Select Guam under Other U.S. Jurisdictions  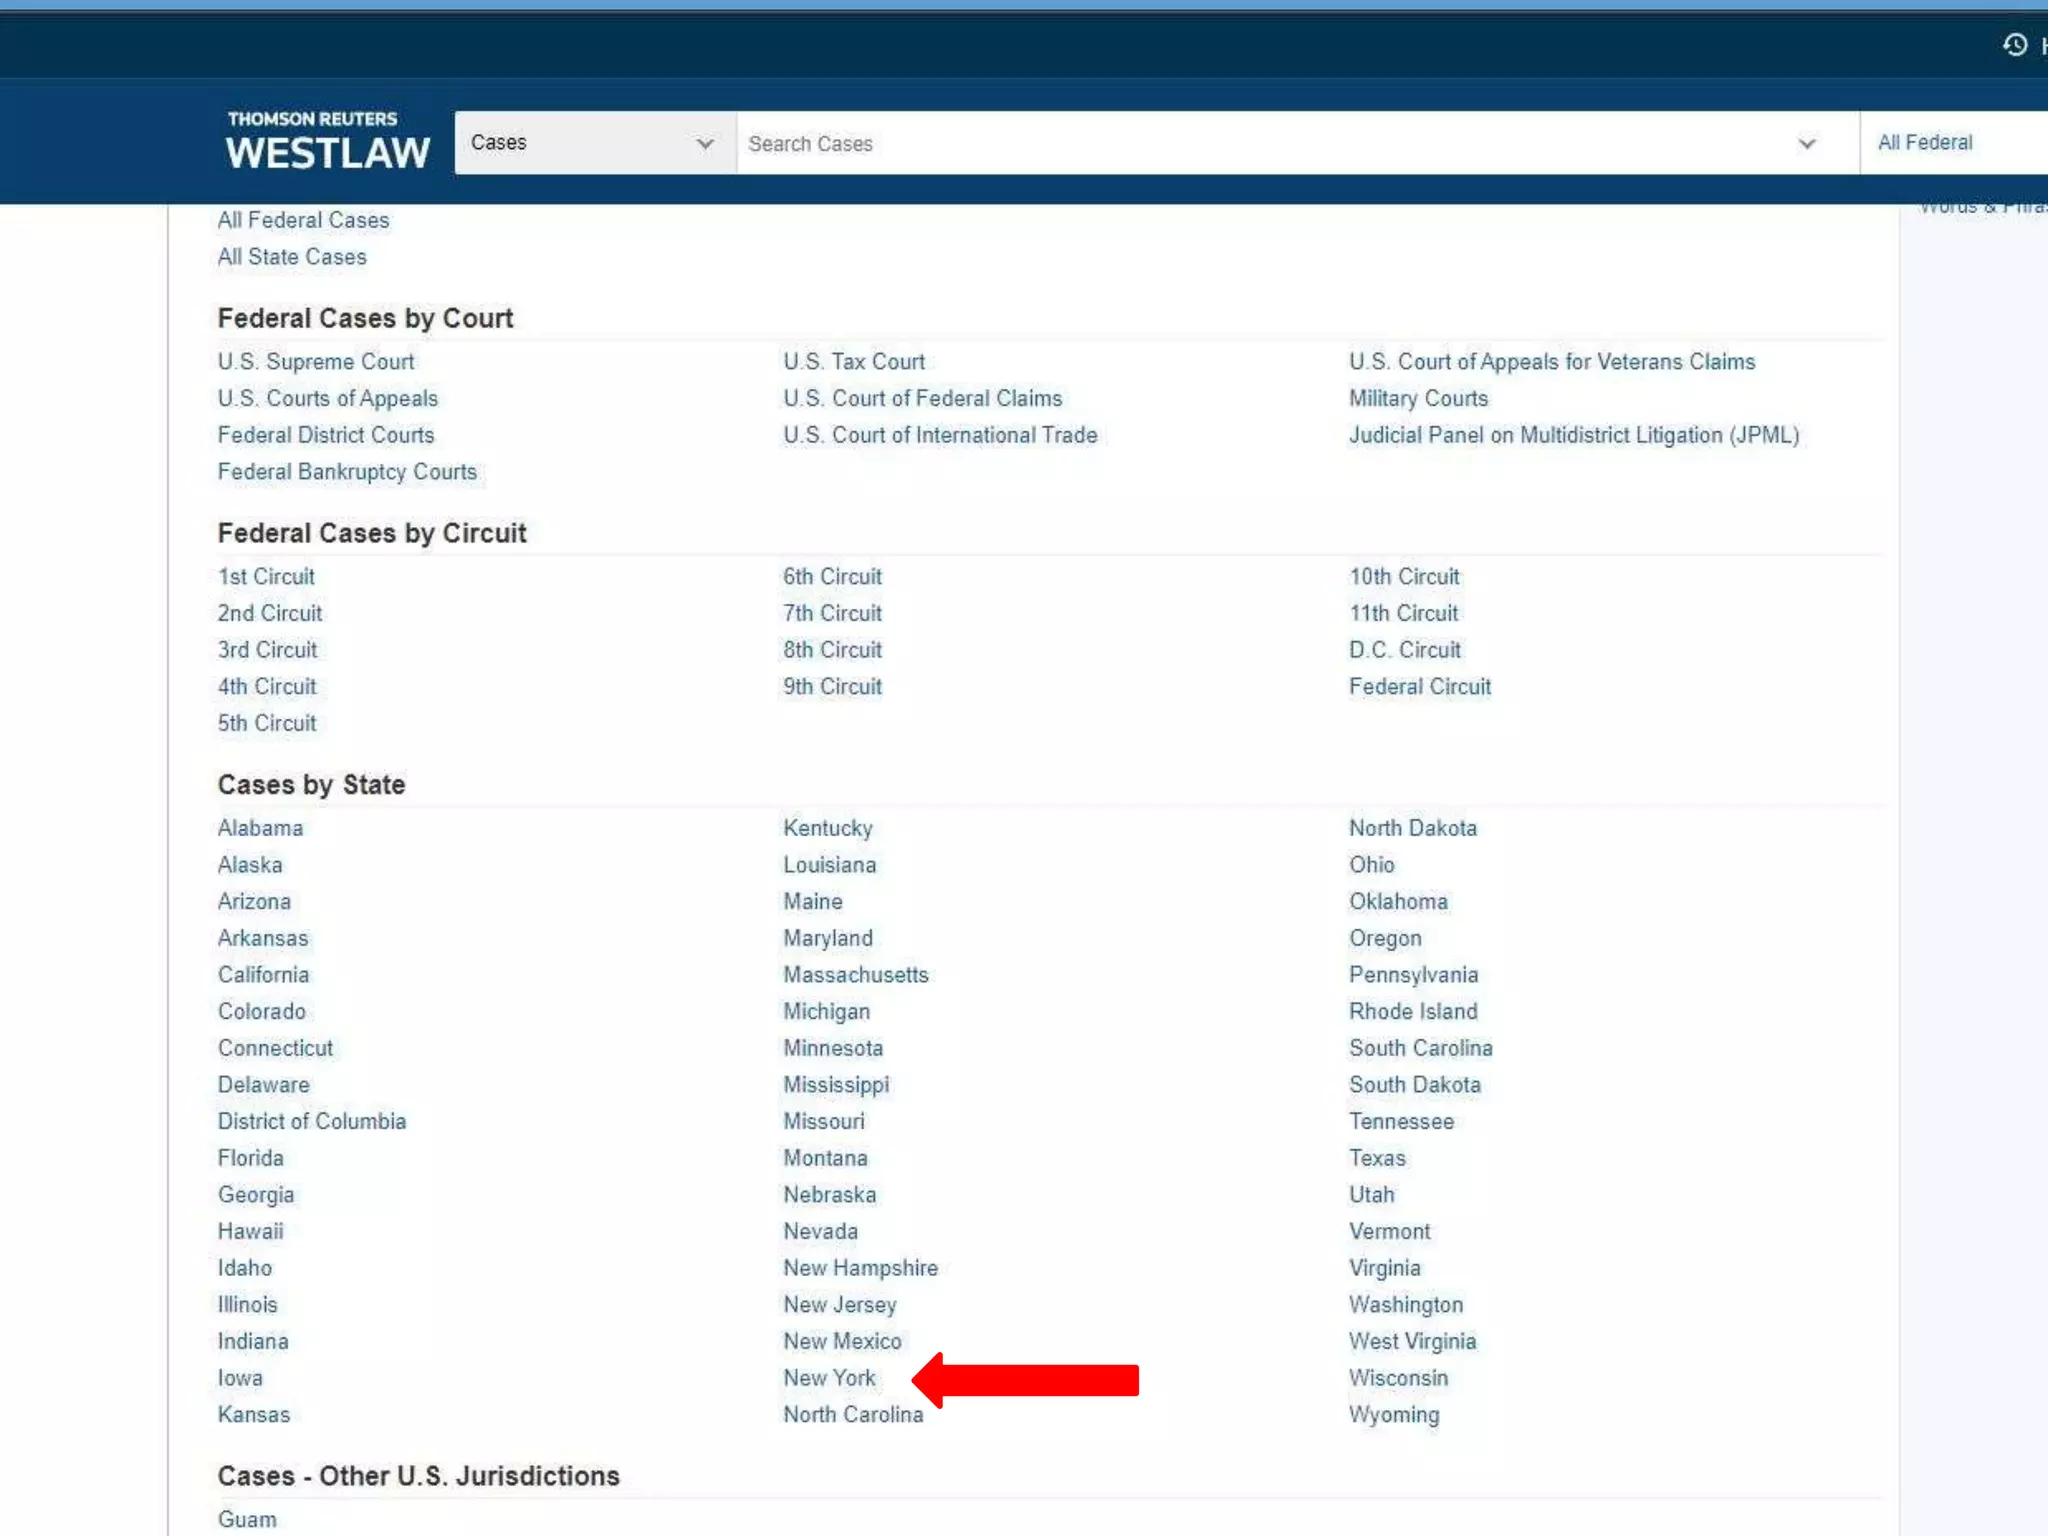247,1519
